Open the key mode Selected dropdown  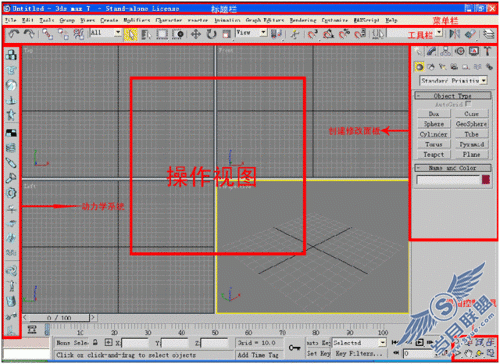point(359,343)
